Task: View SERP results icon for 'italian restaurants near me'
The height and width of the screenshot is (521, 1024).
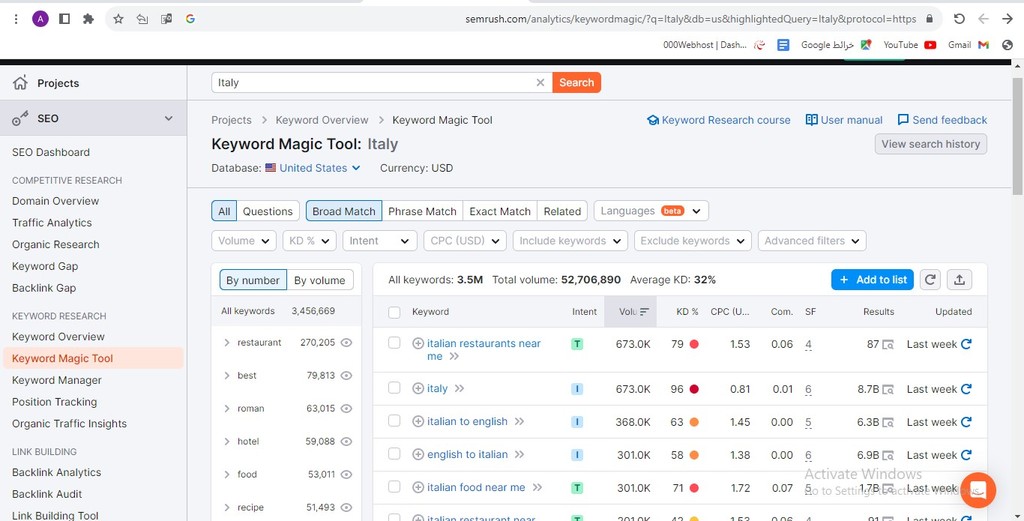Action: tap(888, 344)
